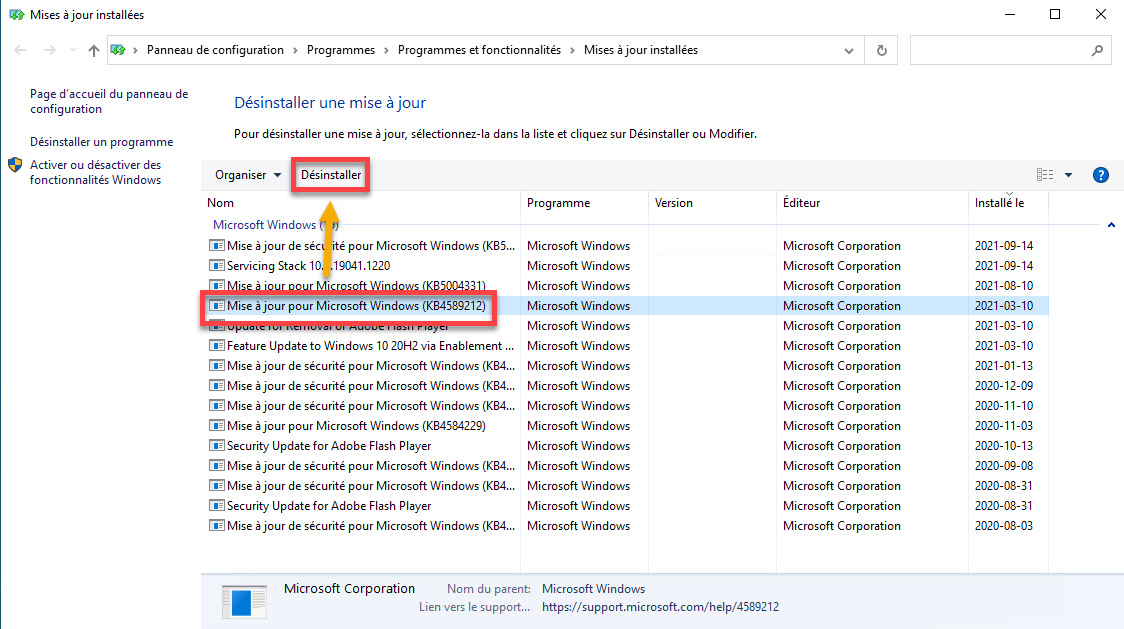The image size is (1124, 629).
Task: Click the Désinstaller toolbar button
Action: [331, 175]
